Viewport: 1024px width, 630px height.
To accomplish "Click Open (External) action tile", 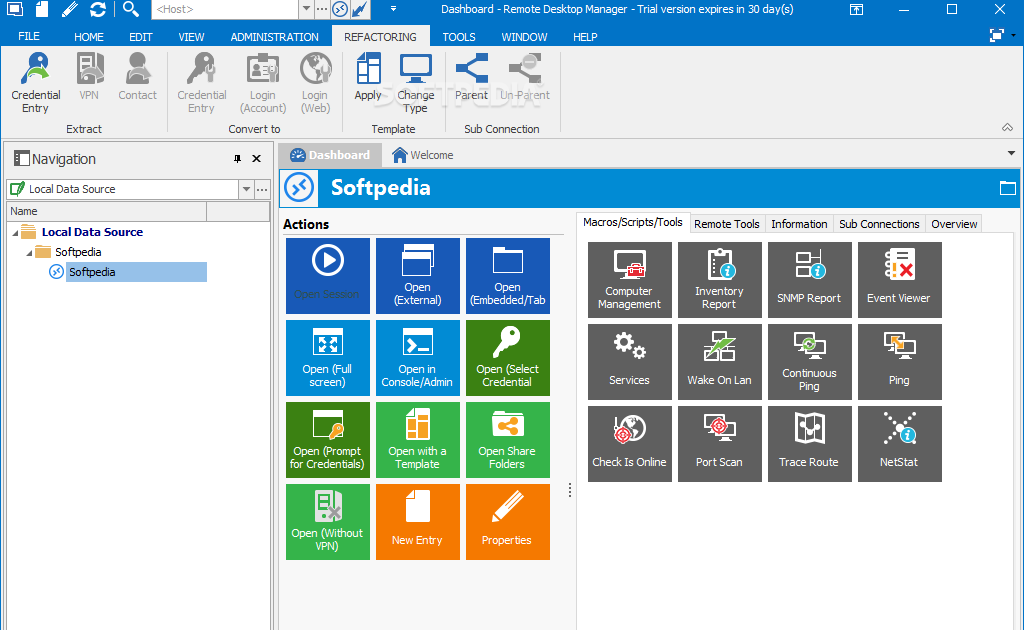I will pyautogui.click(x=417, y=276).
